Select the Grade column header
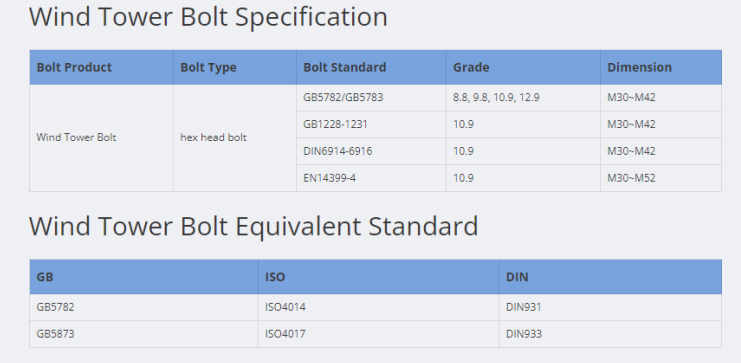The image size is (741, 363). pos(523,67)
